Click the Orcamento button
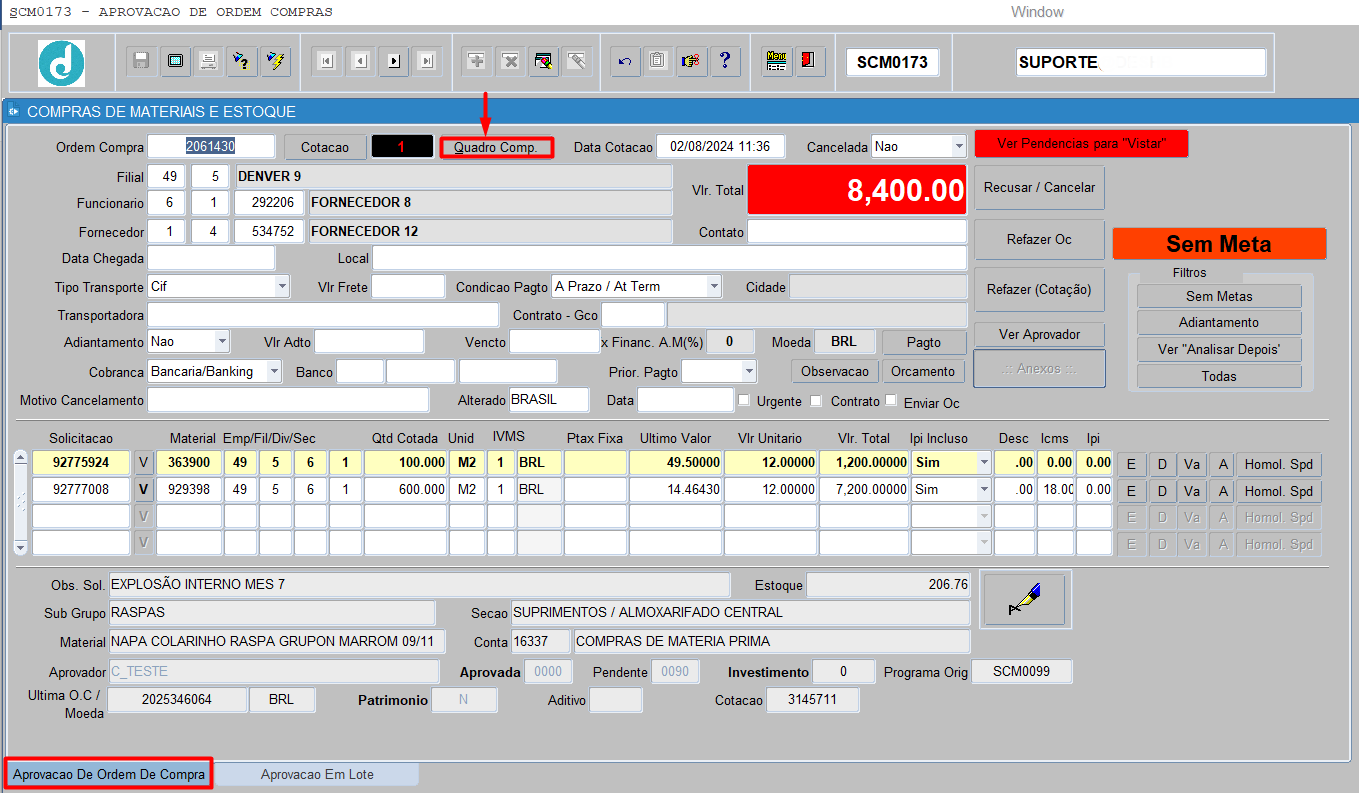The height and width of the screenshot is (793, 1359). [x=924, y=371]
